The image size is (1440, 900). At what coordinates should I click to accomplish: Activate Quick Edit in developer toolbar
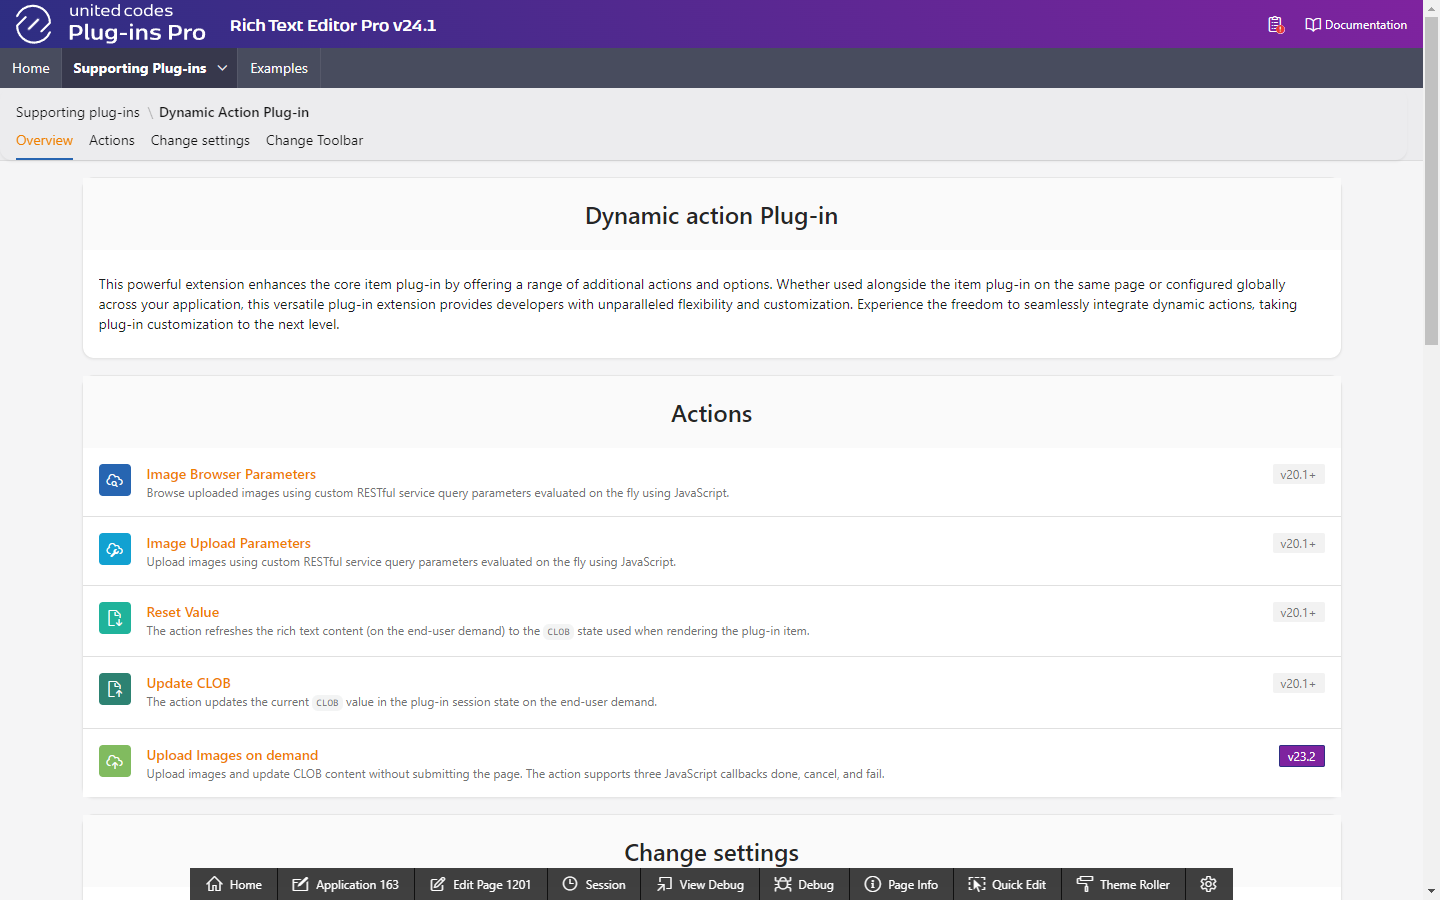pyautogui.click(x=1008, y=884)
